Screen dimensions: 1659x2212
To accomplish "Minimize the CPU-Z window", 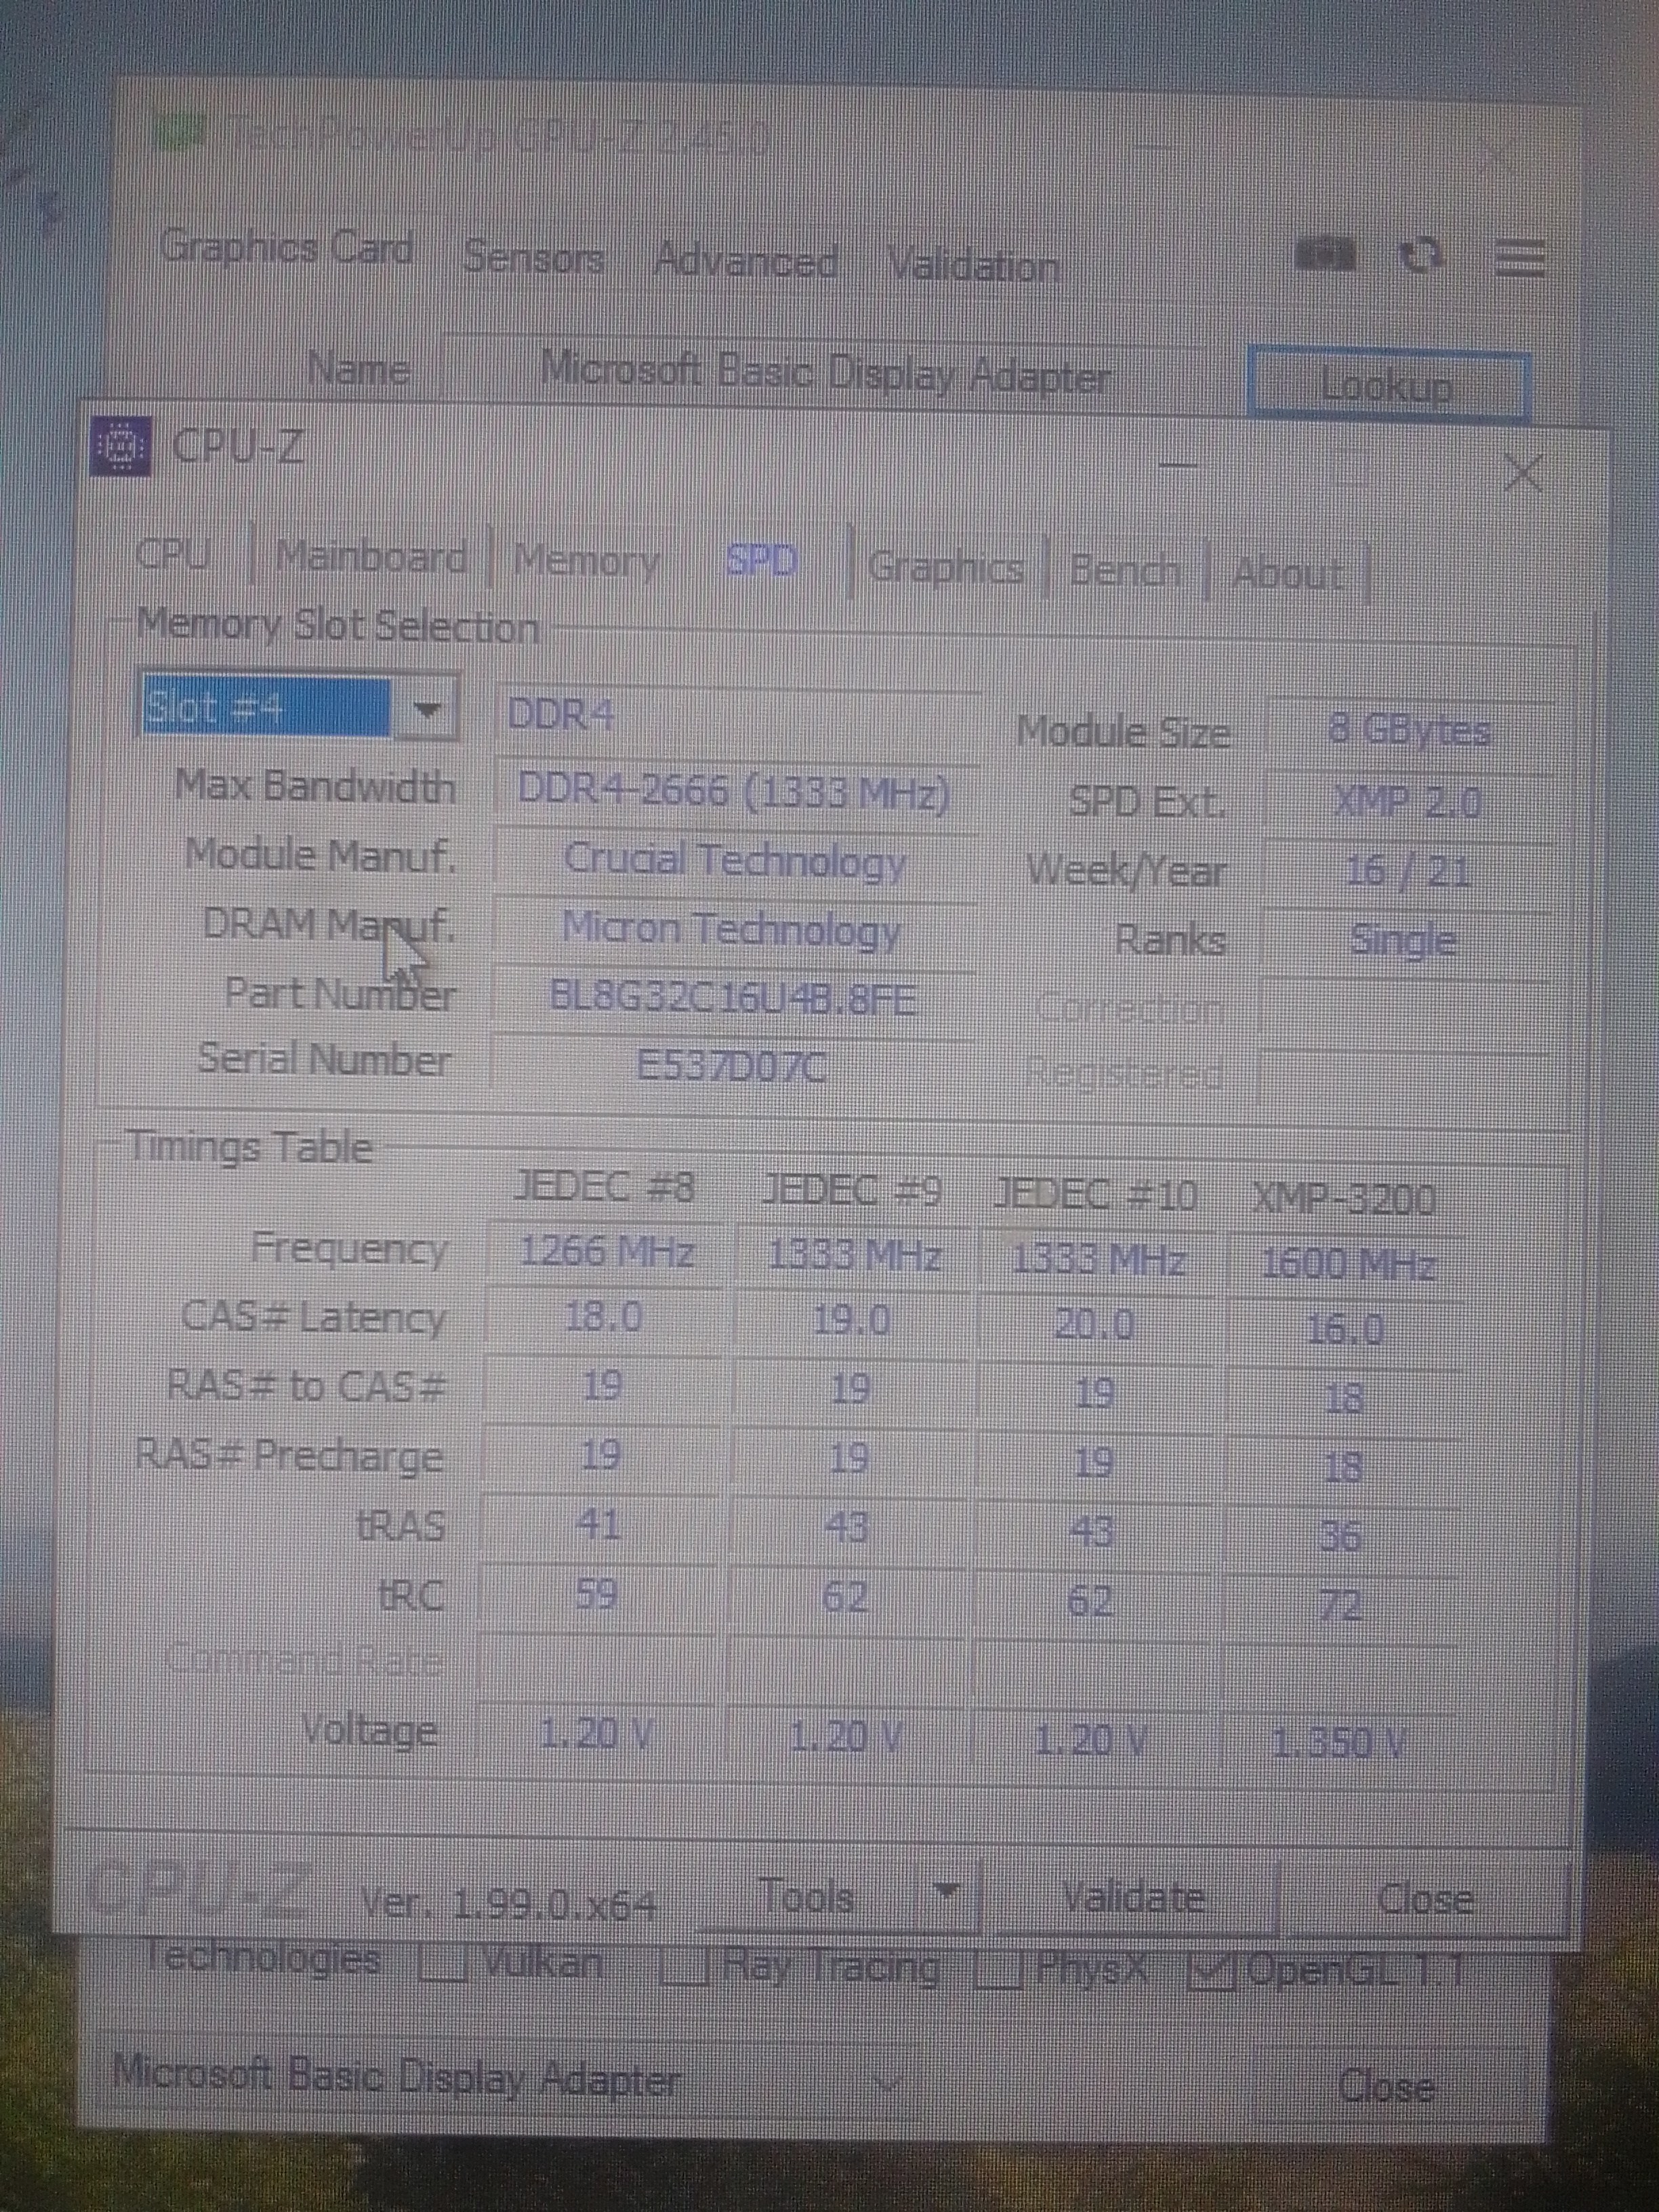I will 1178,464.
